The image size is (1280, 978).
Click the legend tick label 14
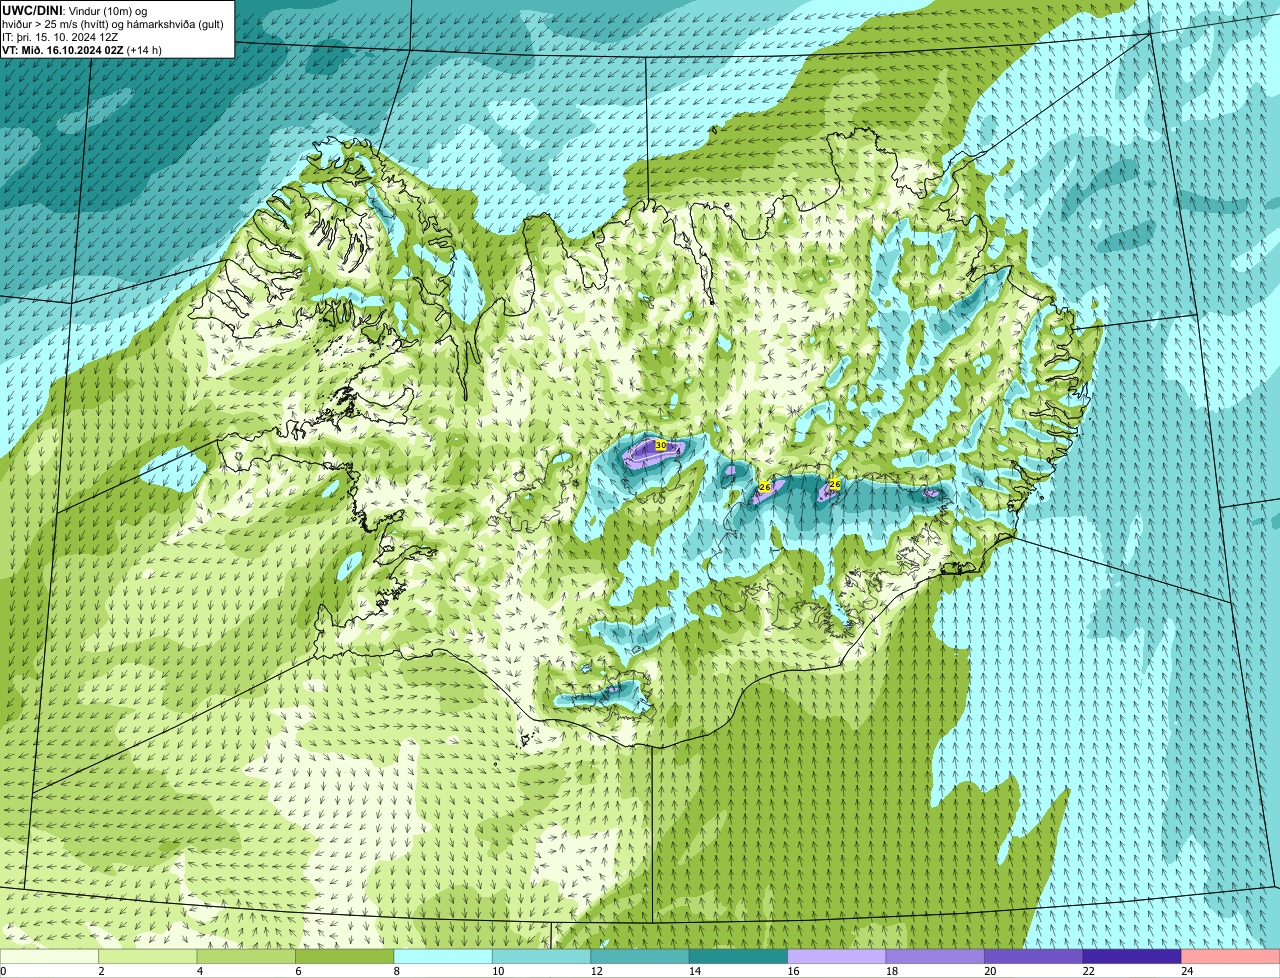[694, 970]
